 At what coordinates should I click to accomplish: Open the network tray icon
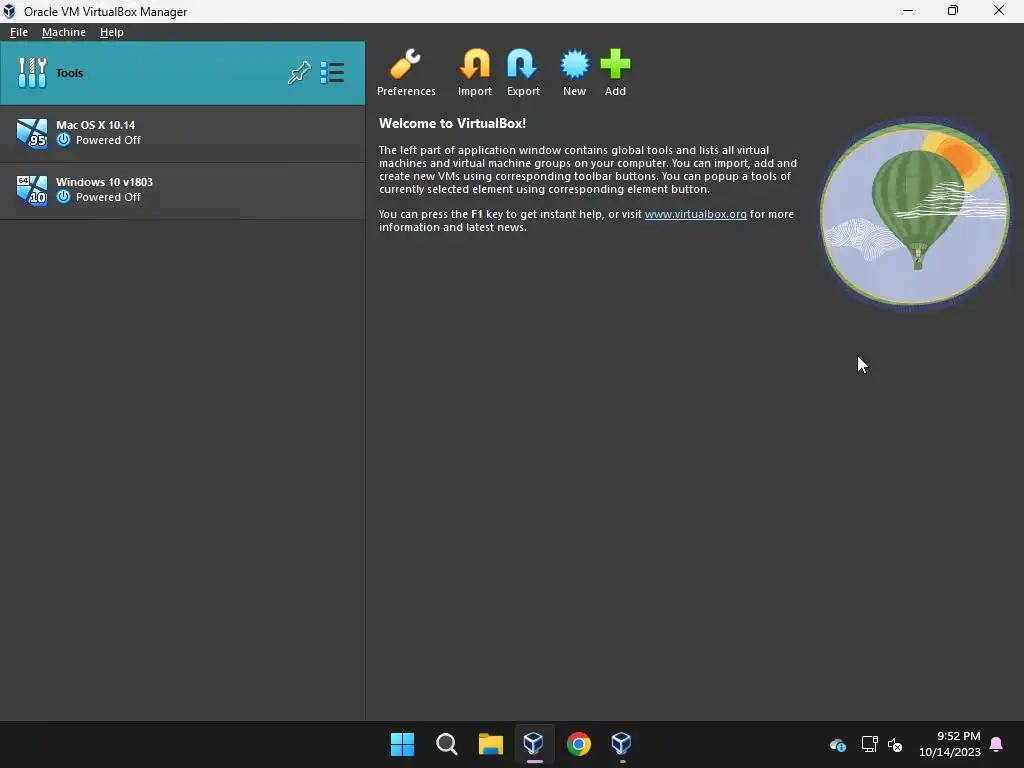pos(869,744)
